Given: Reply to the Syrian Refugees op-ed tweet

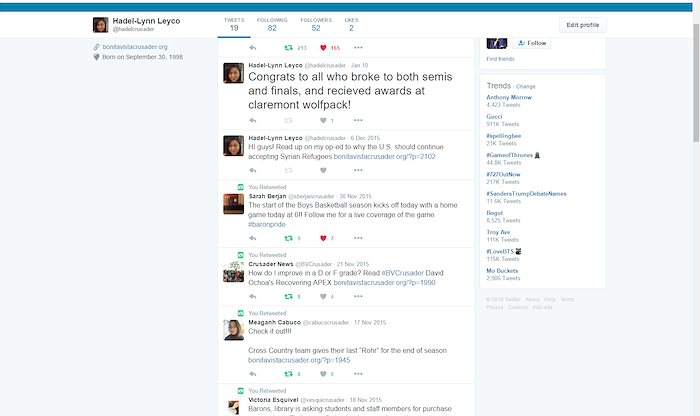Looking at the screenshot, I should [x=253, y=170].
